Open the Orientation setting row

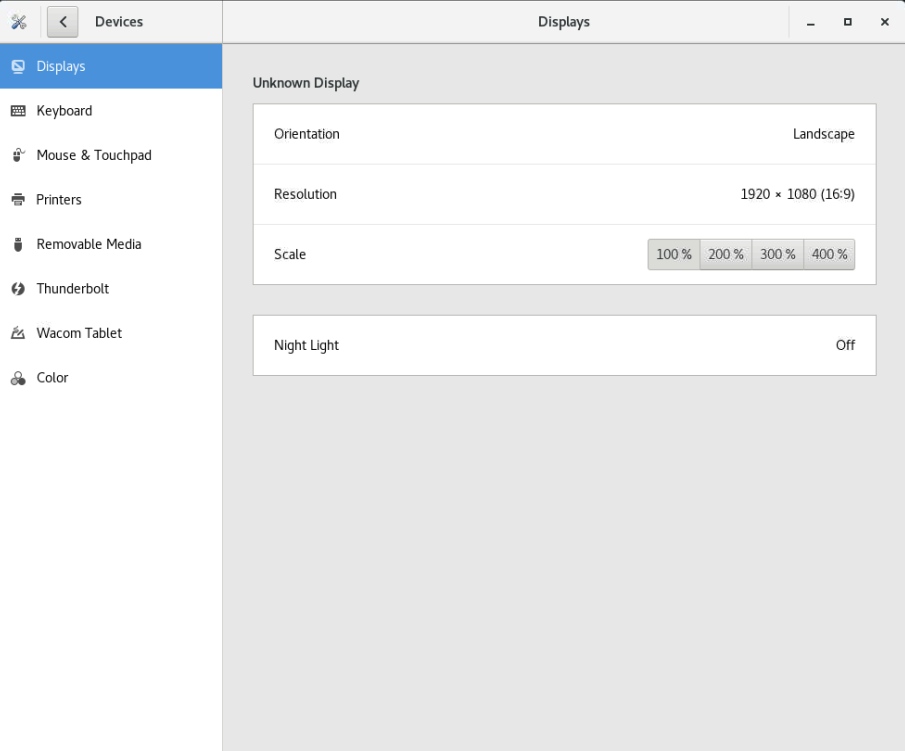point(564,133)
